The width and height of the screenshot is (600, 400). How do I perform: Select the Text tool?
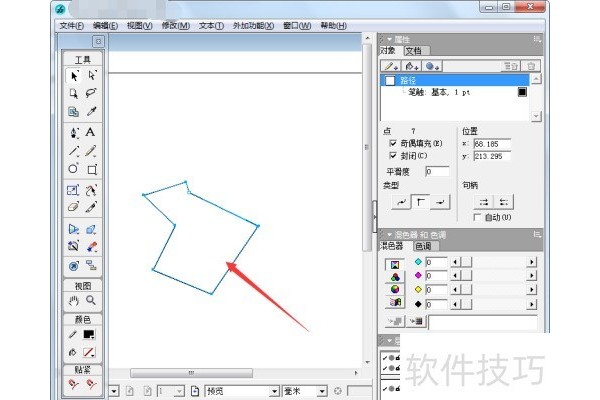(x=90, y=132)
